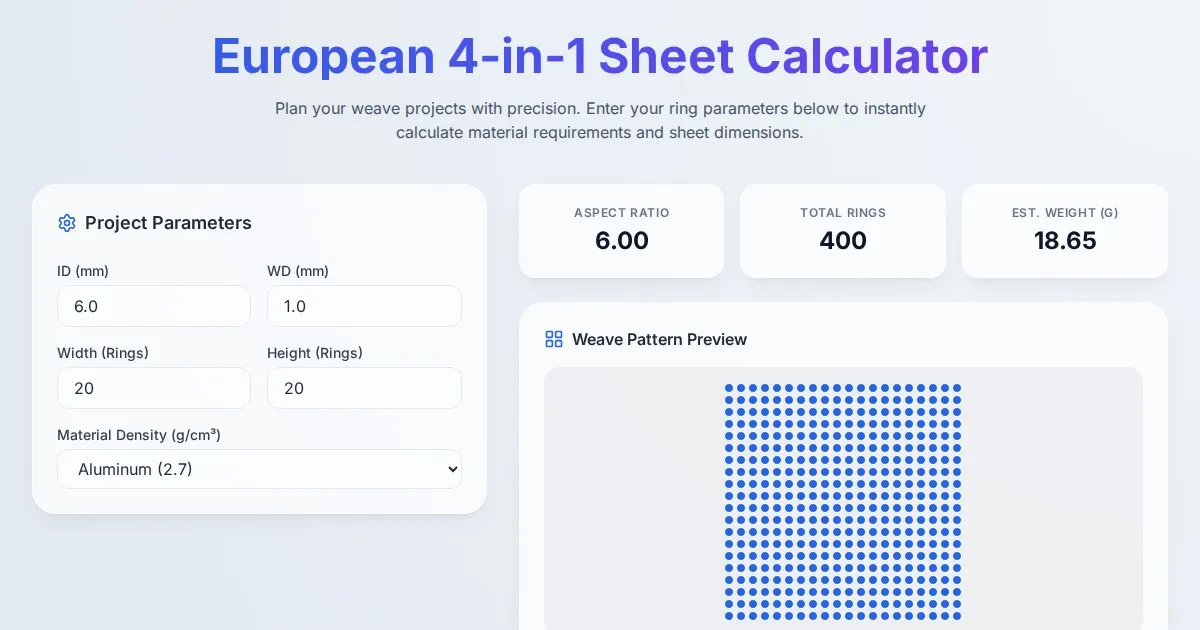
Task: Click the Height (Rings) label
Action: (x=315, y=353)
